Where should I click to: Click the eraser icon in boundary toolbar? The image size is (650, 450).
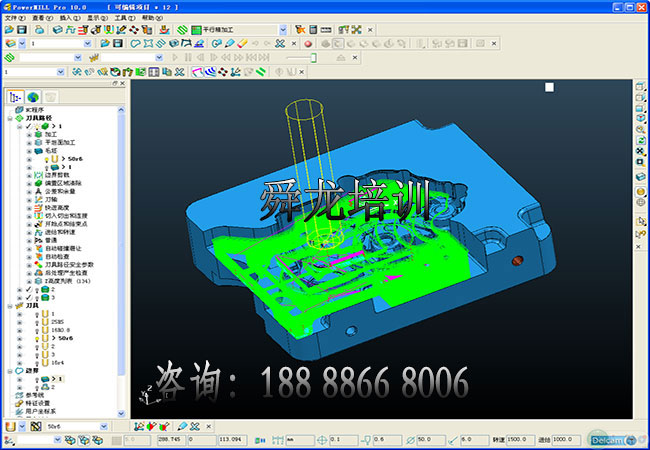pyautogui.click(x=243, y=44)
